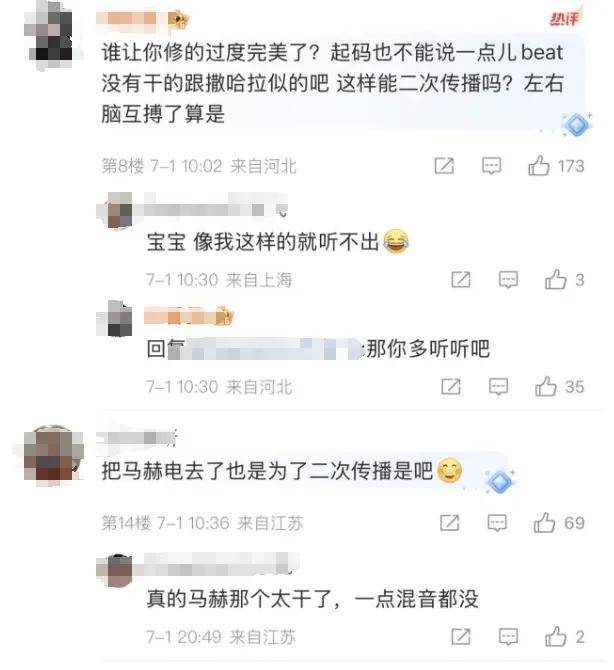Share the 14th floor comment from Jiangsu

click(x=449, y=522)
